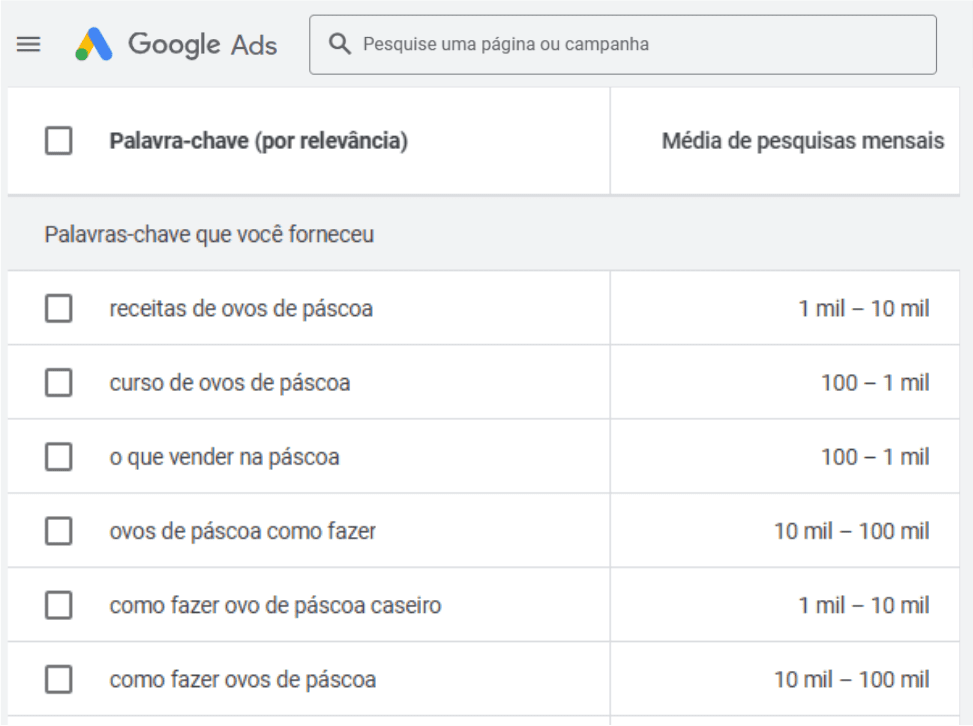The width and height of the screenshot is (973, 726).
Task: Click the keyword 'curso de ovos de páscoa'
Action: [x=230, y=382]
